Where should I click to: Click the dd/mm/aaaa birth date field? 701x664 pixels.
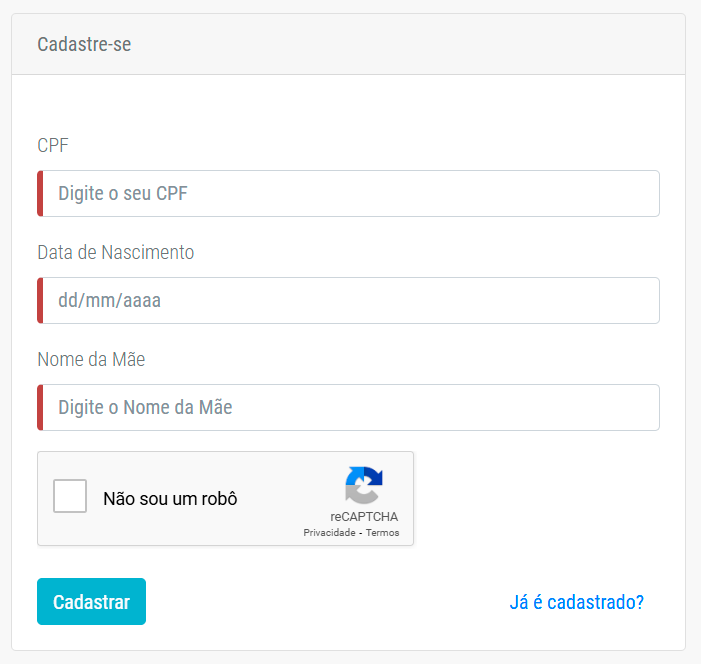click(x=348, y=300)
